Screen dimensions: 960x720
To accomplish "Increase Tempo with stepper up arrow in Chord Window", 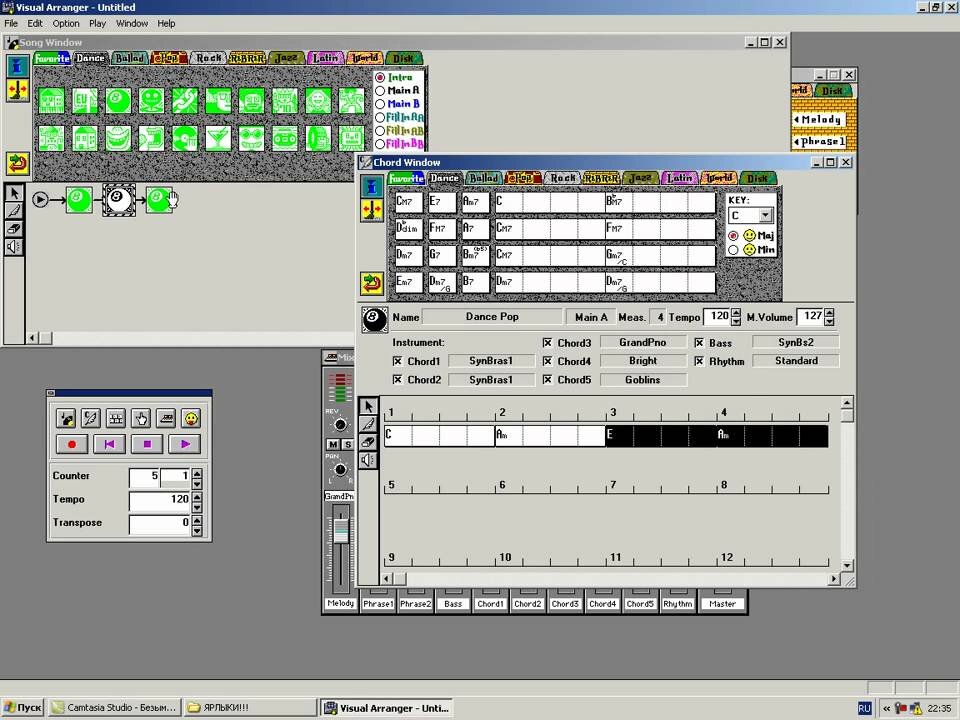I will (736, 313).
